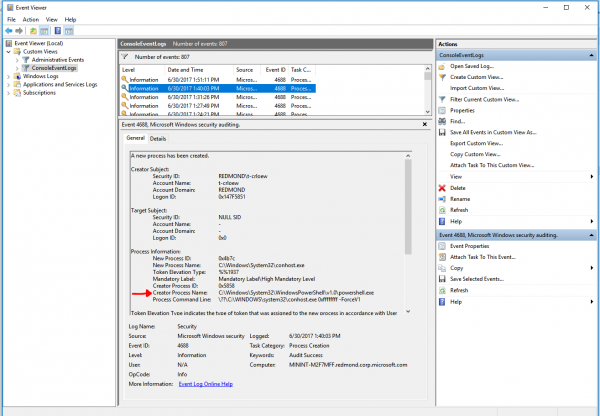This screenshot has height=416, width=600.
Task: Select the 1:31:28 PM event row
Action: coord(218,97)
